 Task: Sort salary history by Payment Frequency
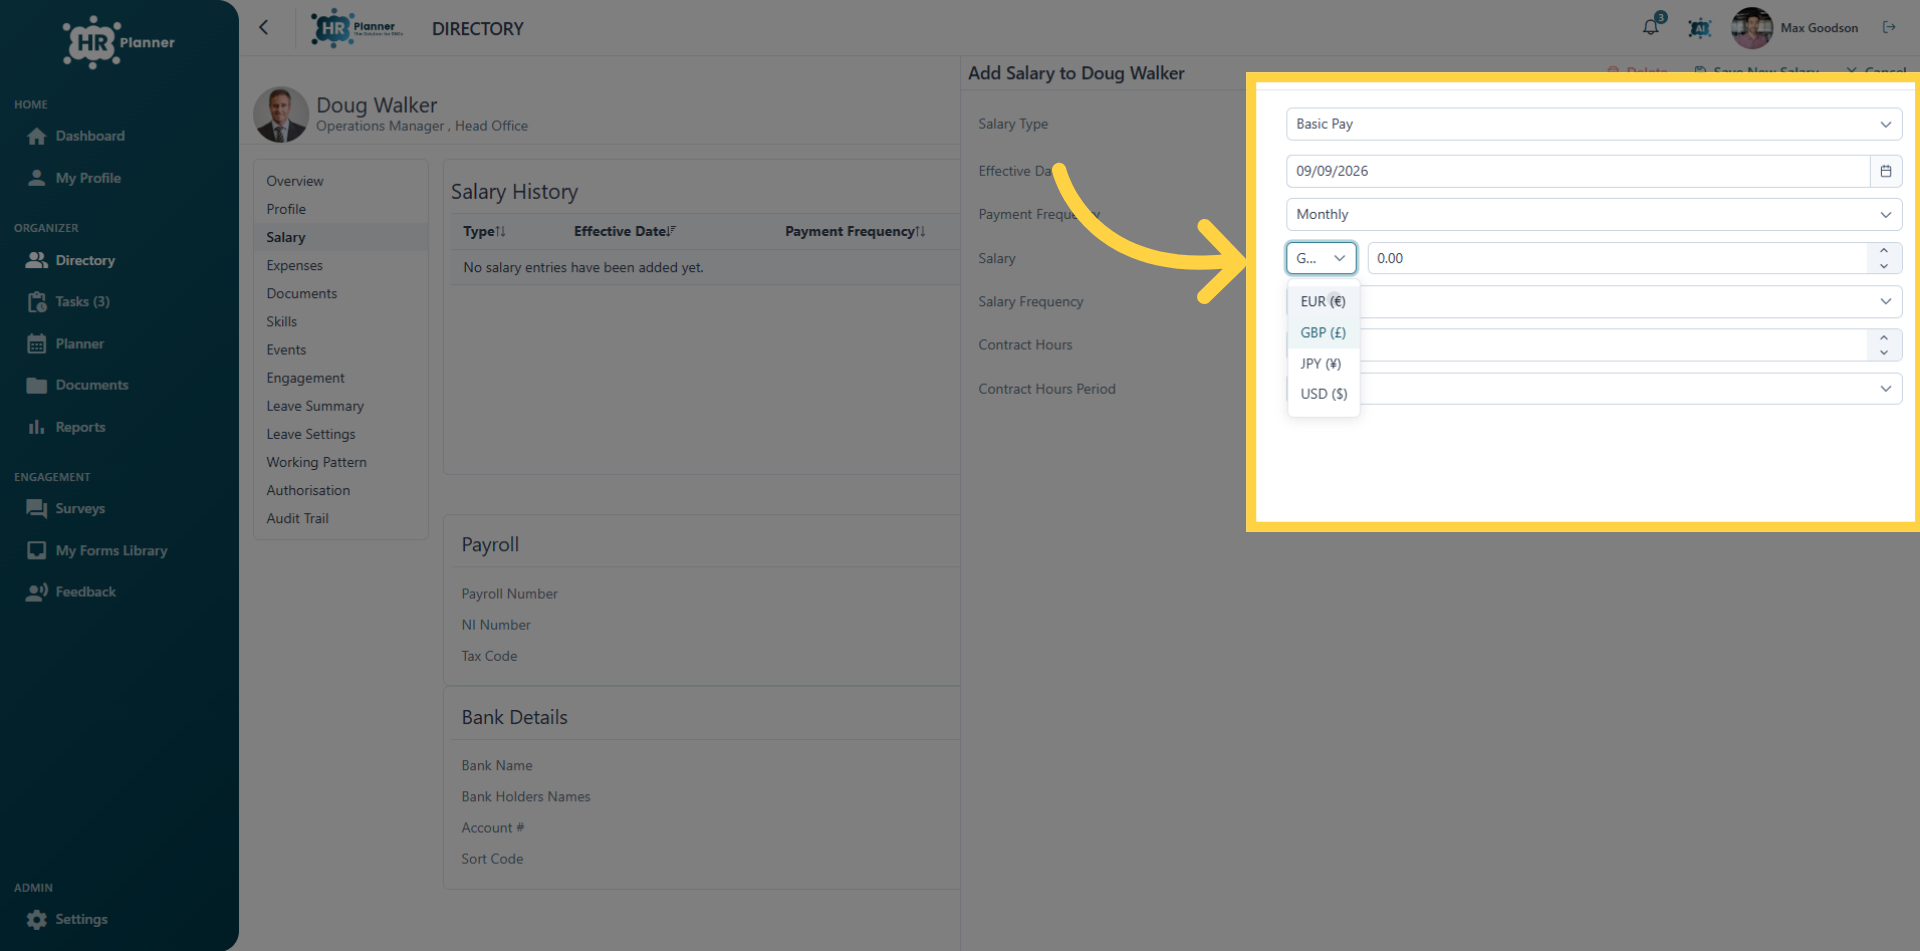(855, 231)
